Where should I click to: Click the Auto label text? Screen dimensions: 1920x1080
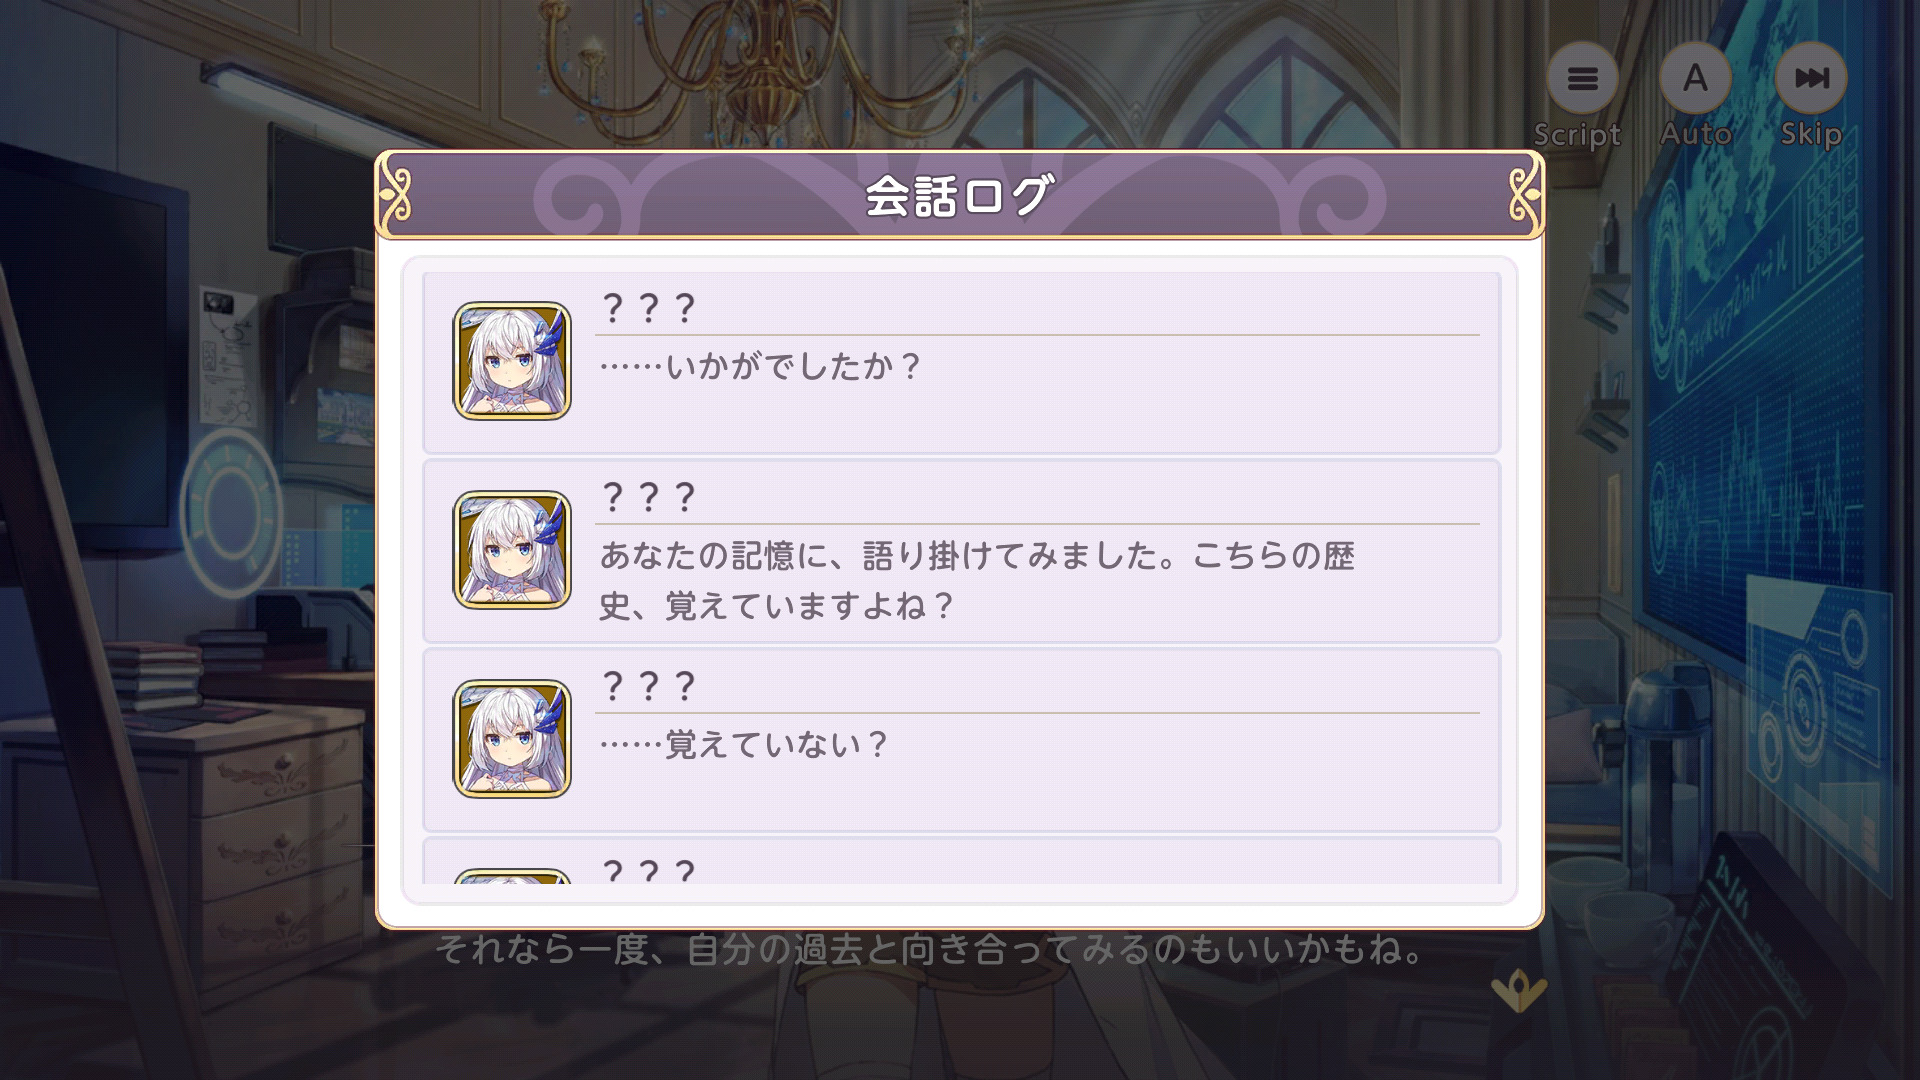(1696, 133)
